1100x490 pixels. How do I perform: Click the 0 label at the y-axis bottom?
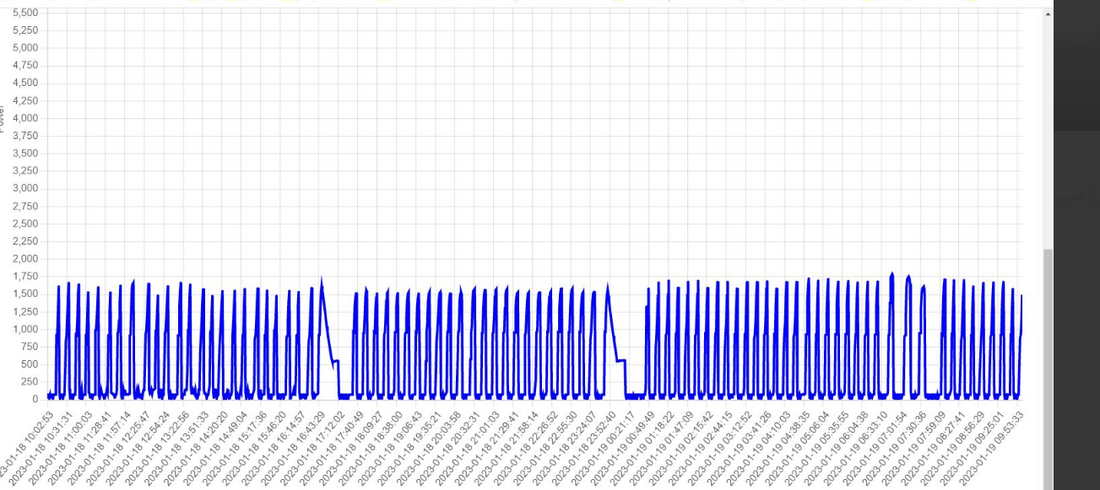click(x=34, y=399)
